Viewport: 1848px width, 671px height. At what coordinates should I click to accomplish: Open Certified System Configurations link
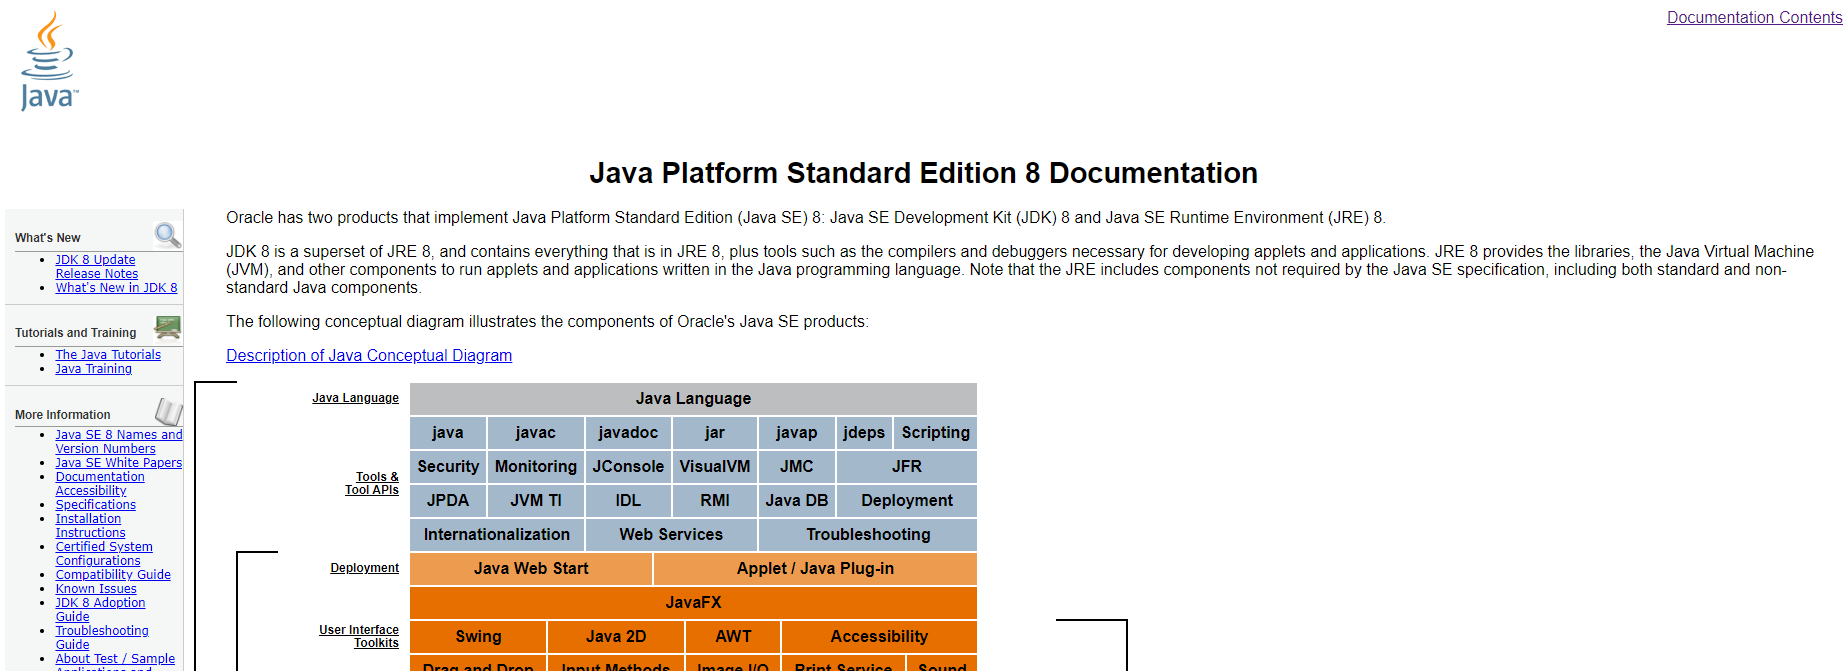click(x=104, y=553)
